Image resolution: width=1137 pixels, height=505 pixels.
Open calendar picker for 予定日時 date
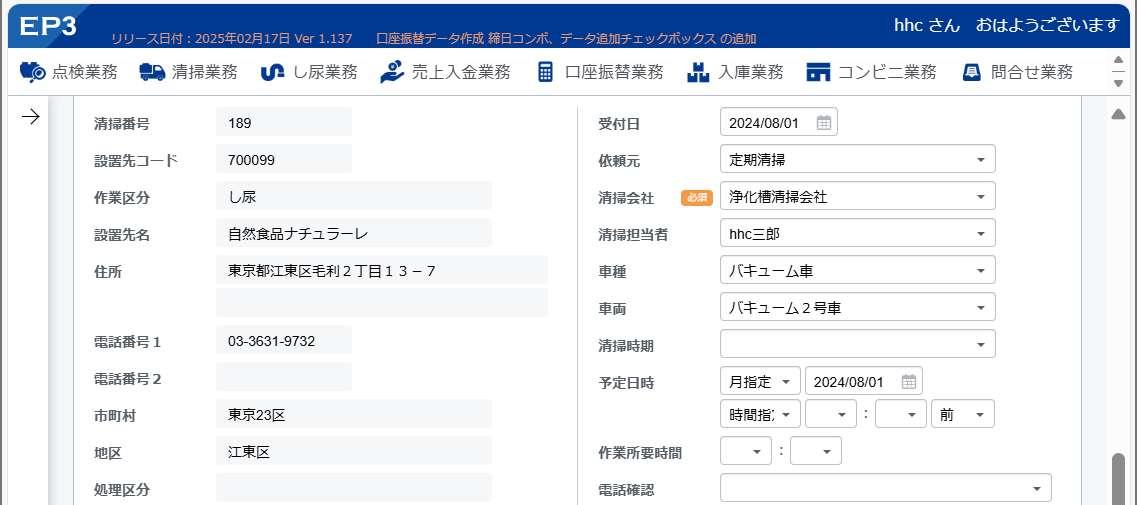(x=909, y=382)
